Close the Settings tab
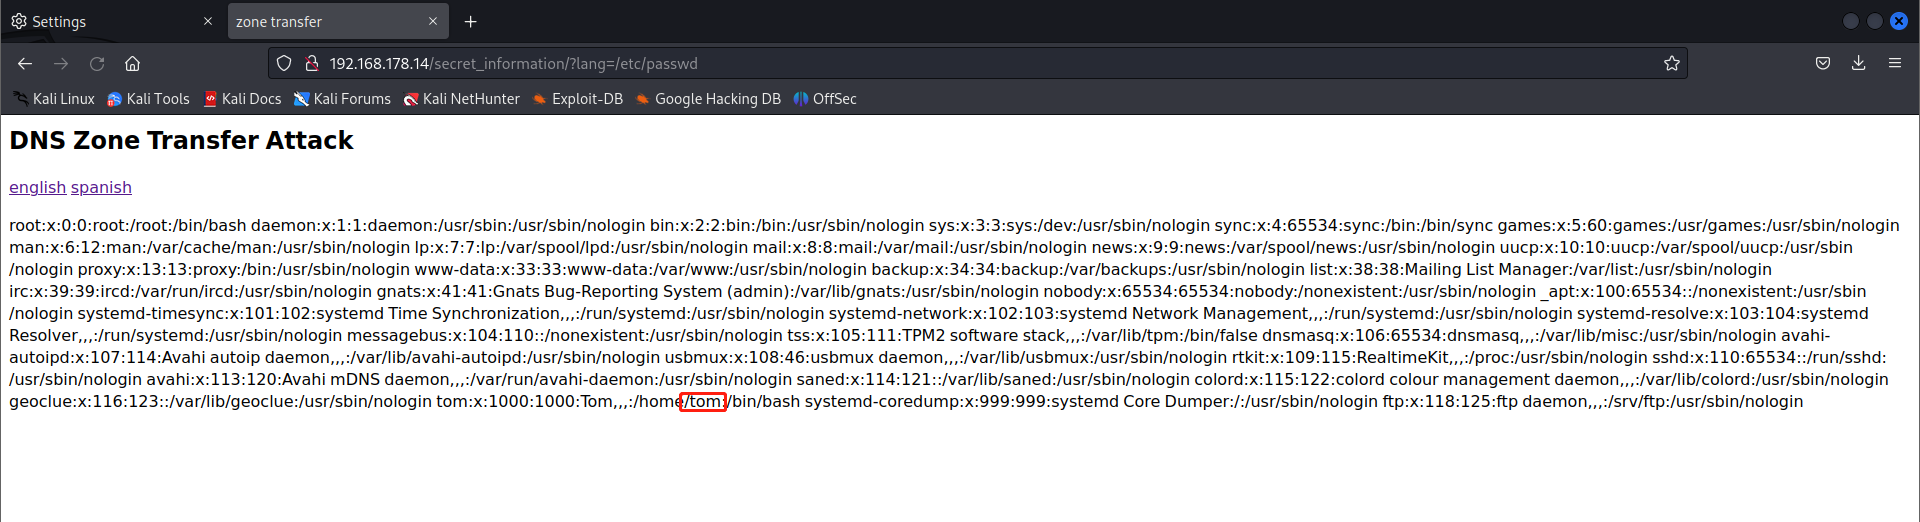Screen dimensions: 1920x522 click(x=208, y=21)
